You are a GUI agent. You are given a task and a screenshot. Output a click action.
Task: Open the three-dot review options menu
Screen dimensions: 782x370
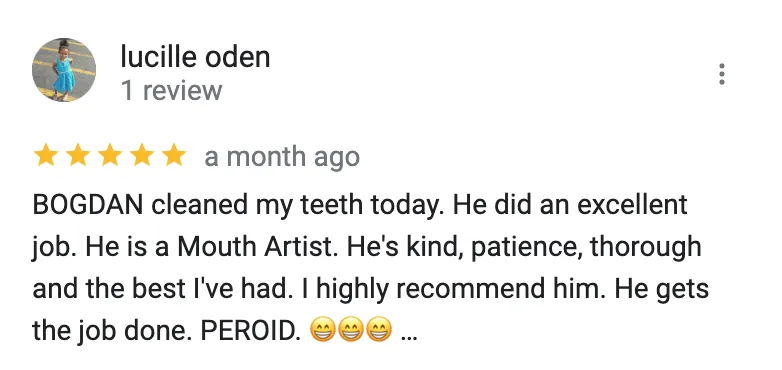pos(721,74)
